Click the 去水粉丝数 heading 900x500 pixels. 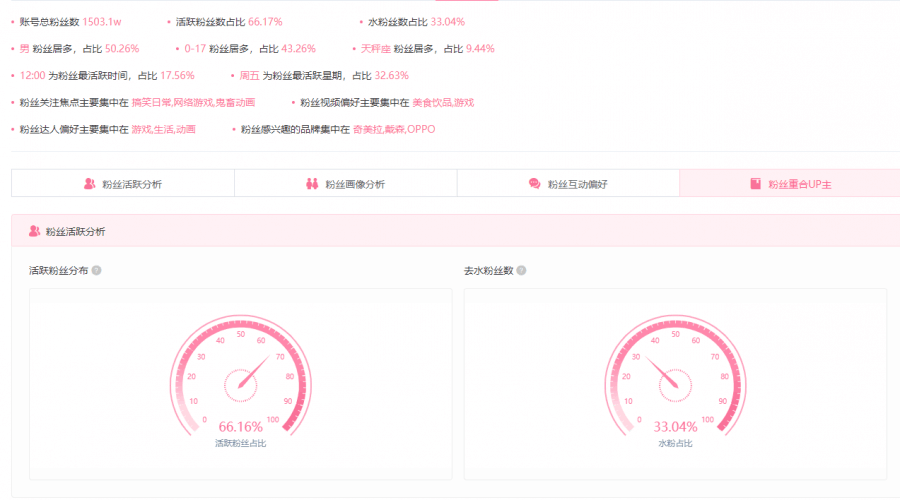click(488, 270)
